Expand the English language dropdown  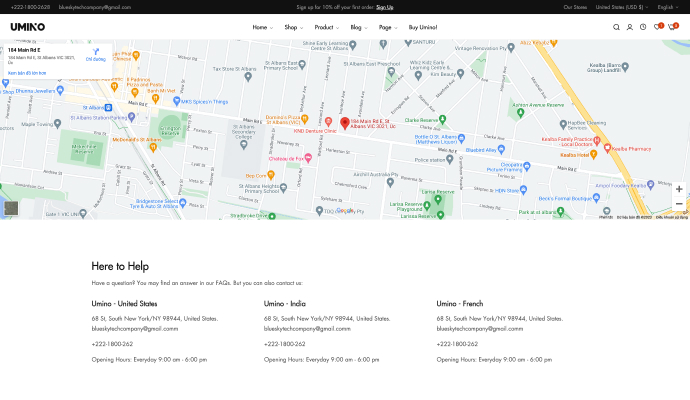[667, 6]
